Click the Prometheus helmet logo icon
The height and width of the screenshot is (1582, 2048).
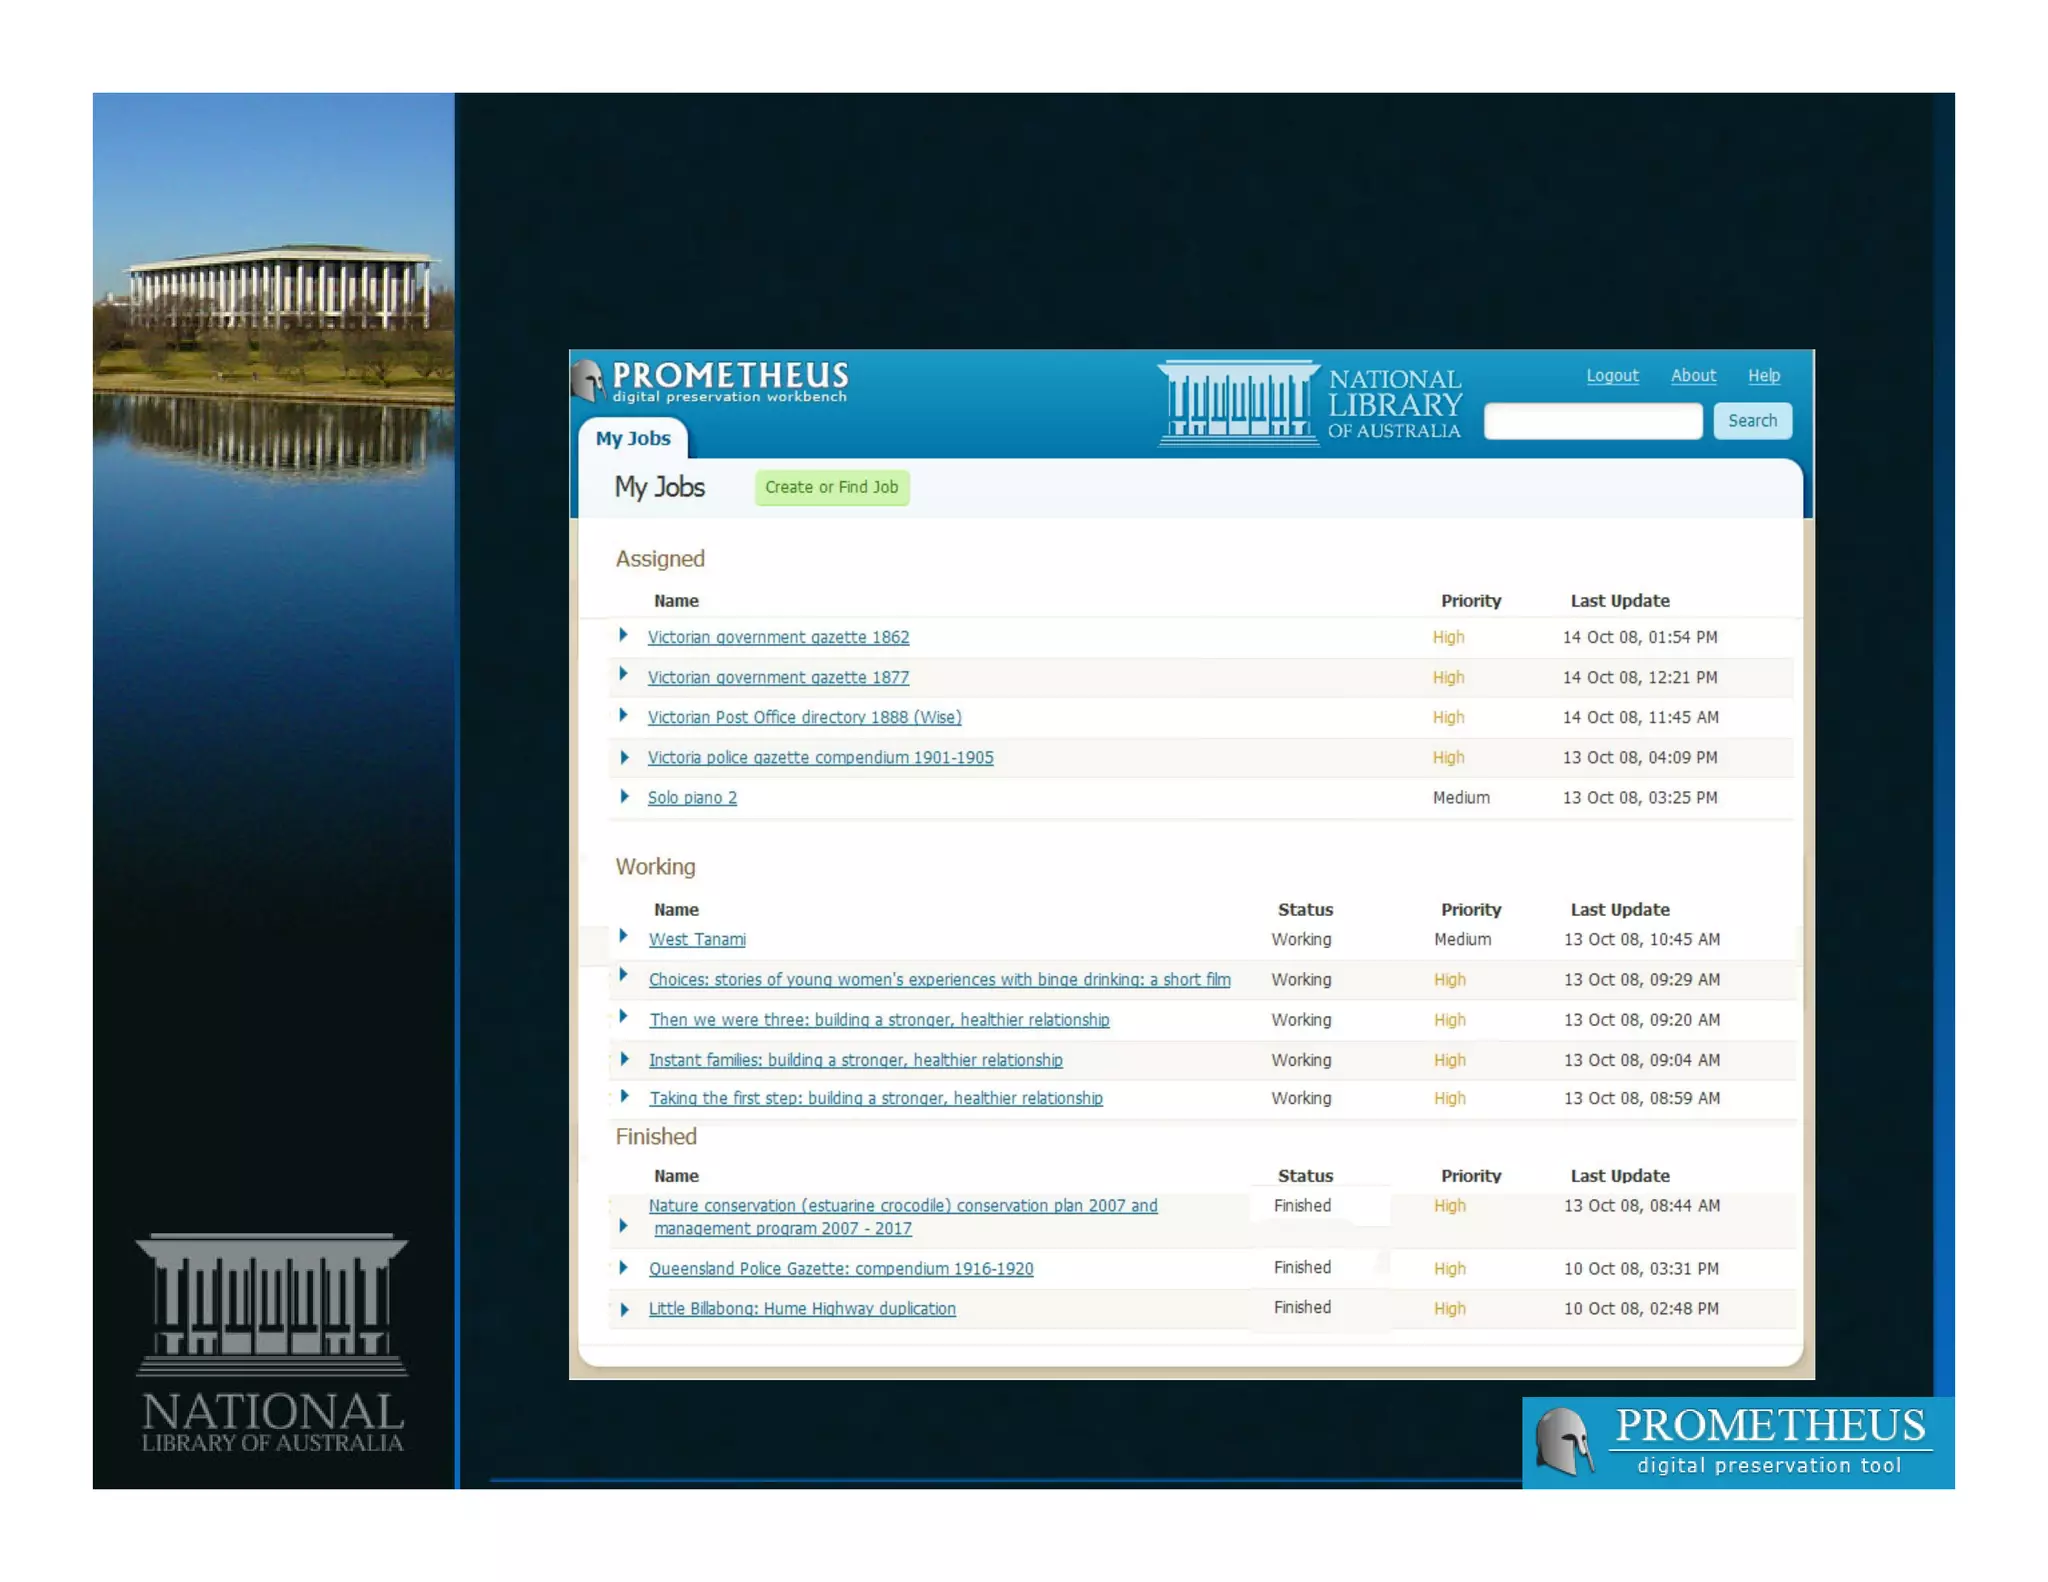[588, 381]
